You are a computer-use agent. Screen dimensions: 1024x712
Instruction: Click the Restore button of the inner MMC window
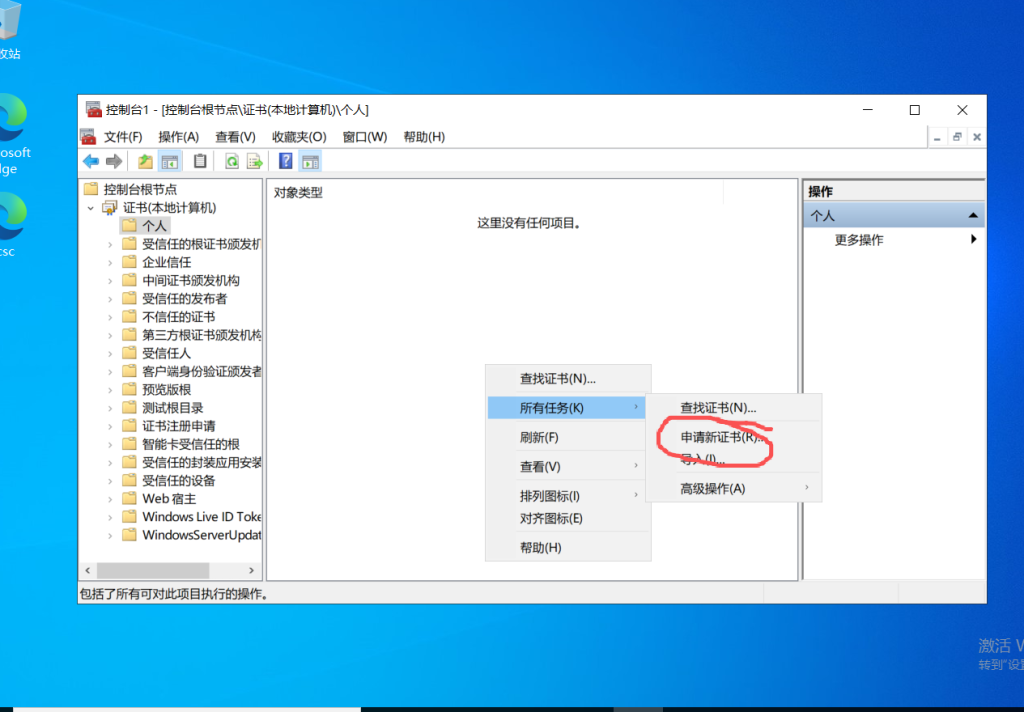point(957,137)
